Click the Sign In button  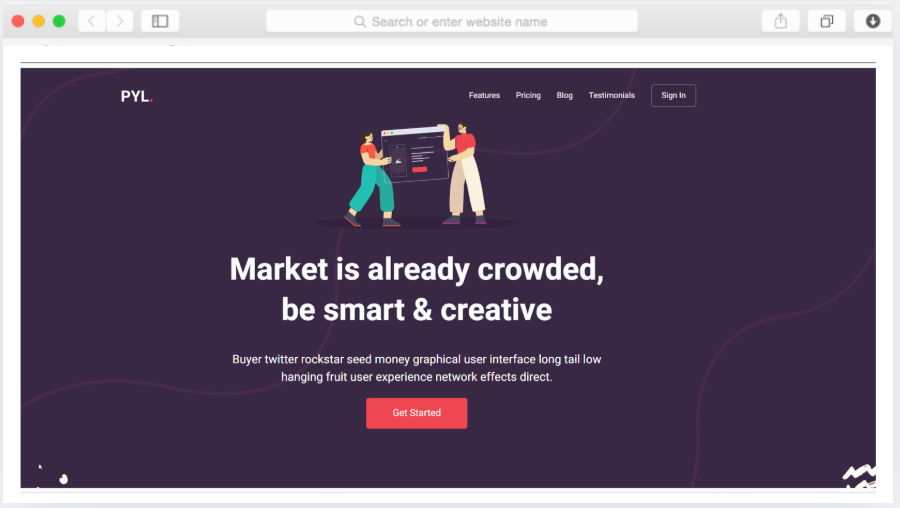[673, 95]
